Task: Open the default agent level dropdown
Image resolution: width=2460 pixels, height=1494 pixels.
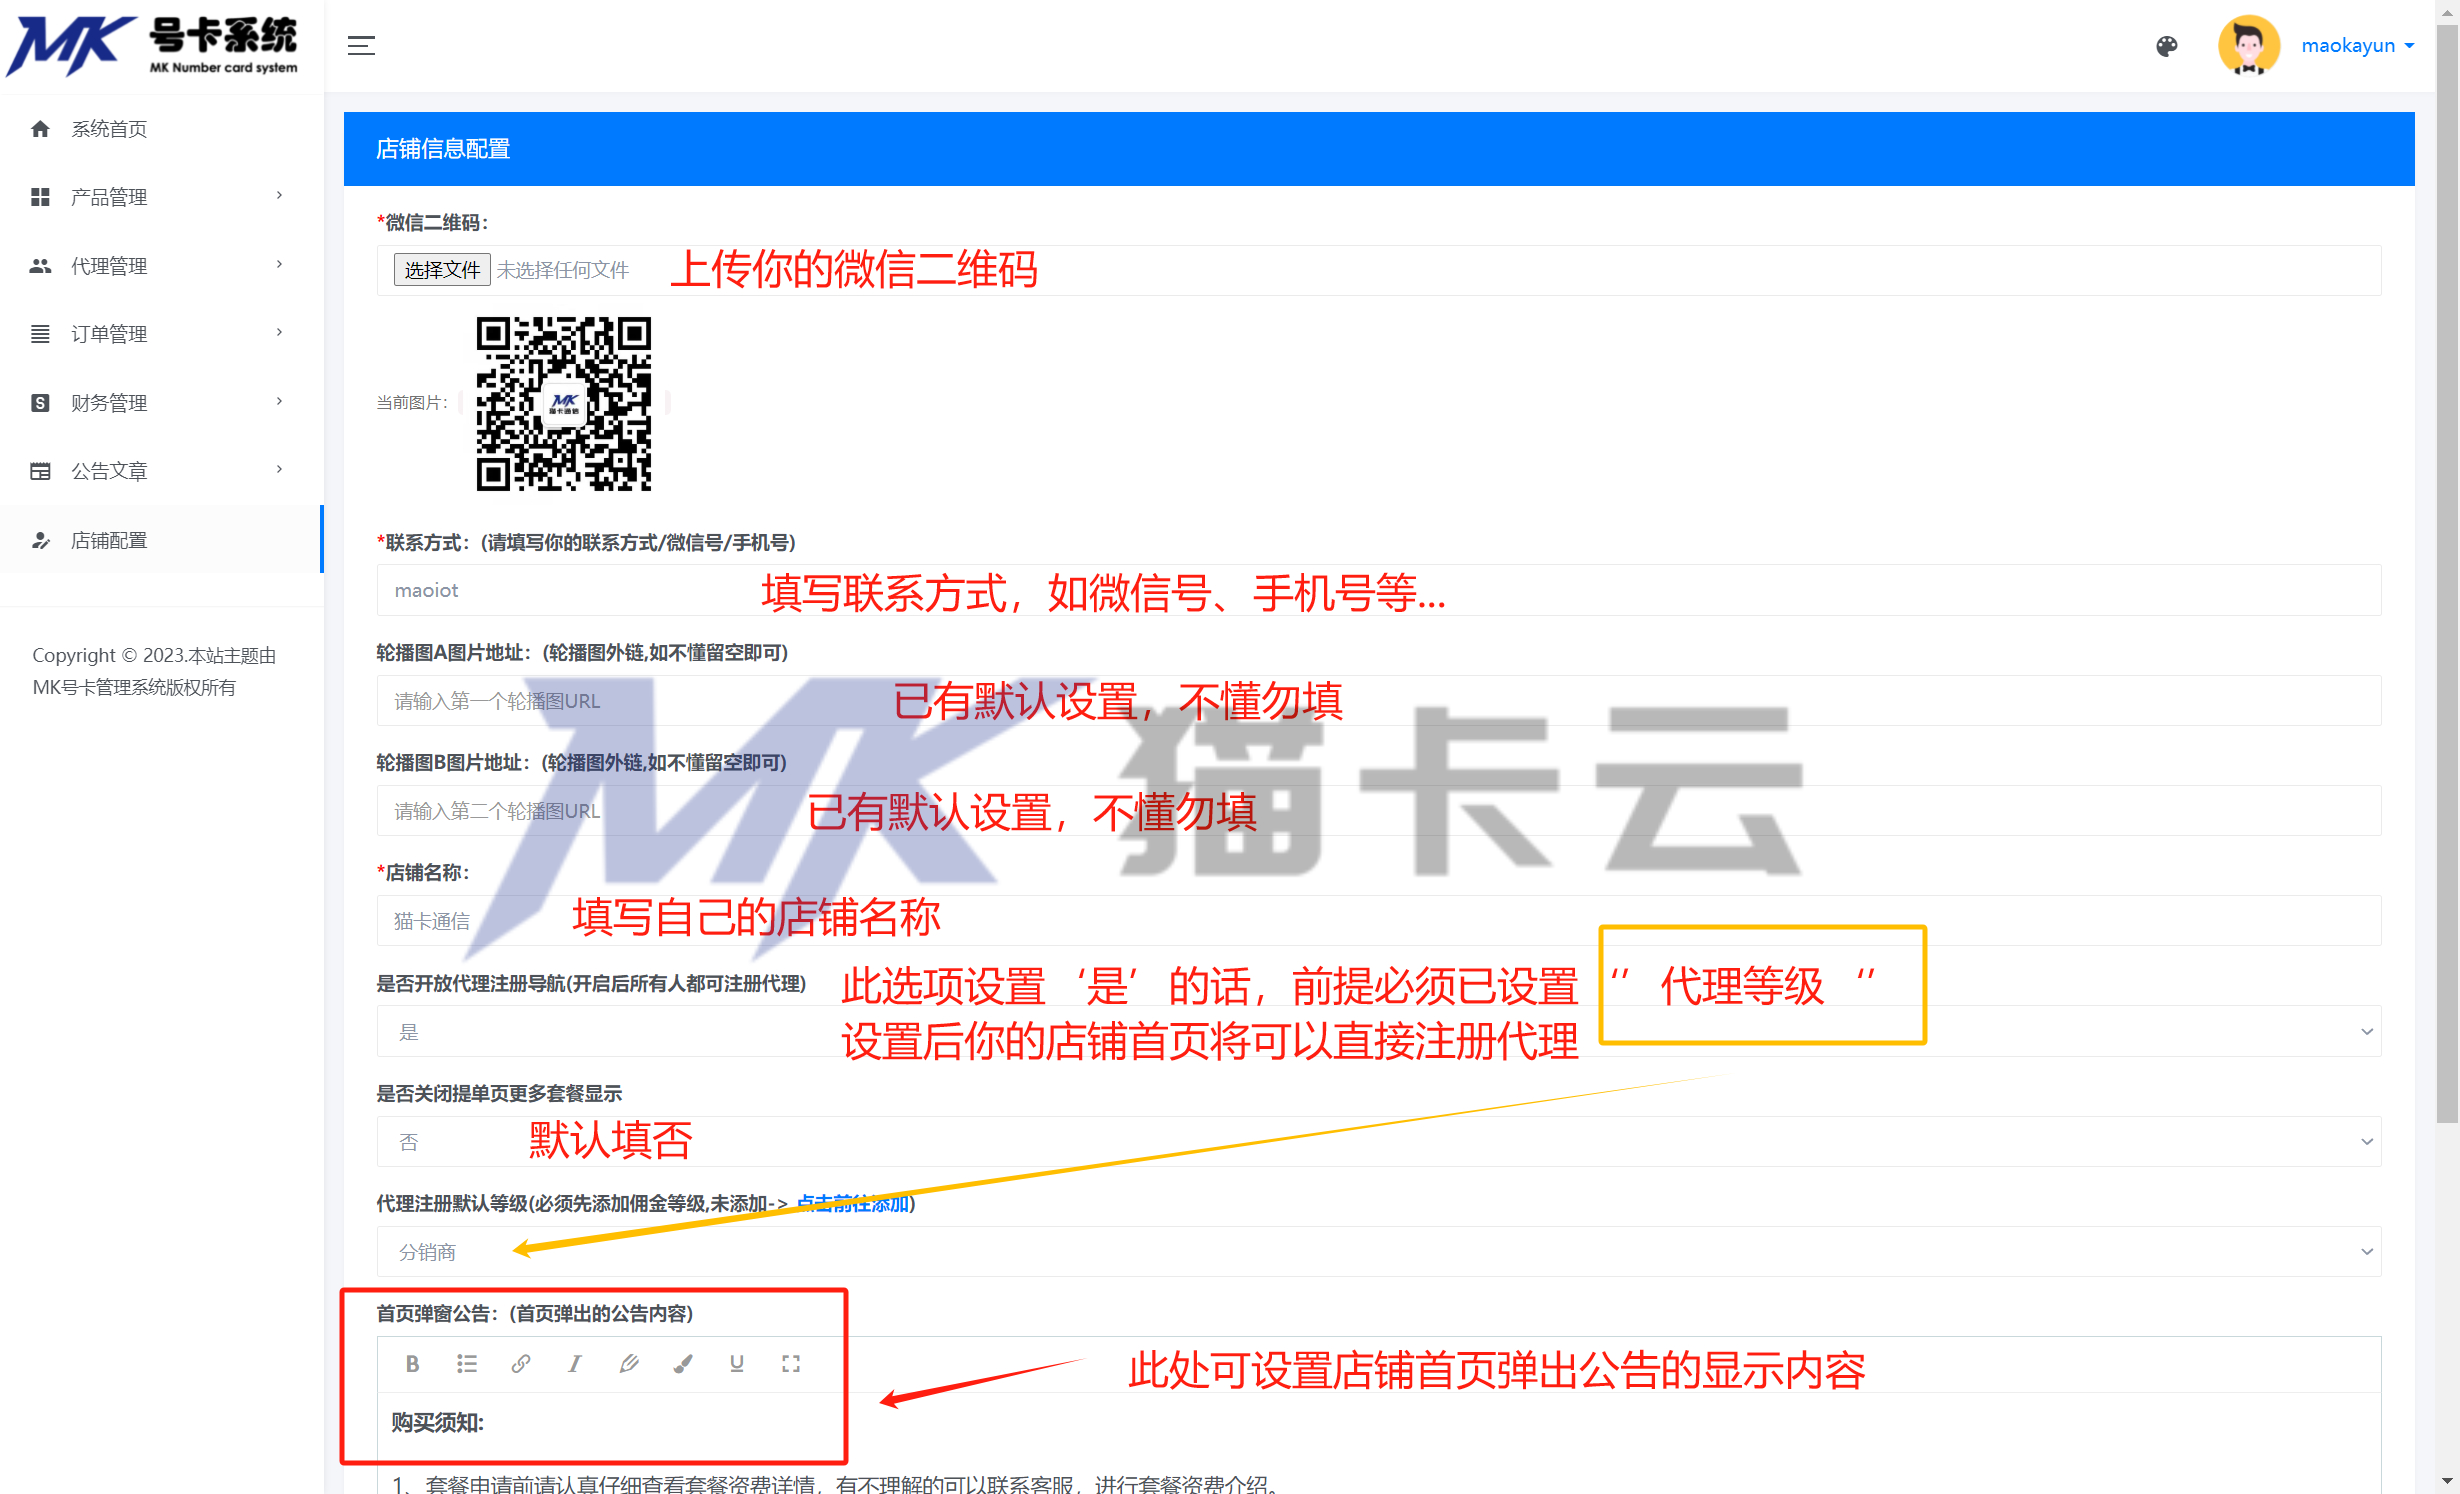Action: (x=1378, y=1252)
